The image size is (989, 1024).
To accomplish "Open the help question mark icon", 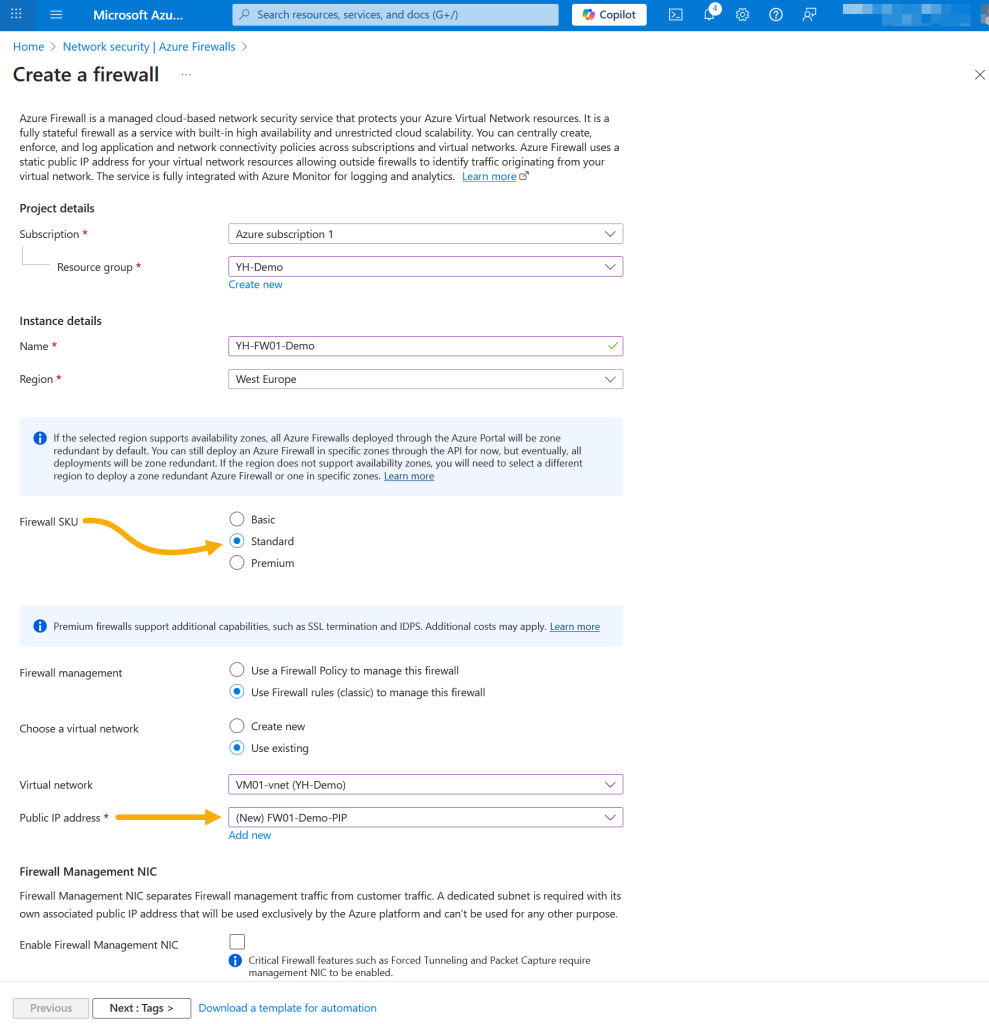I will (x=775, y=14).
